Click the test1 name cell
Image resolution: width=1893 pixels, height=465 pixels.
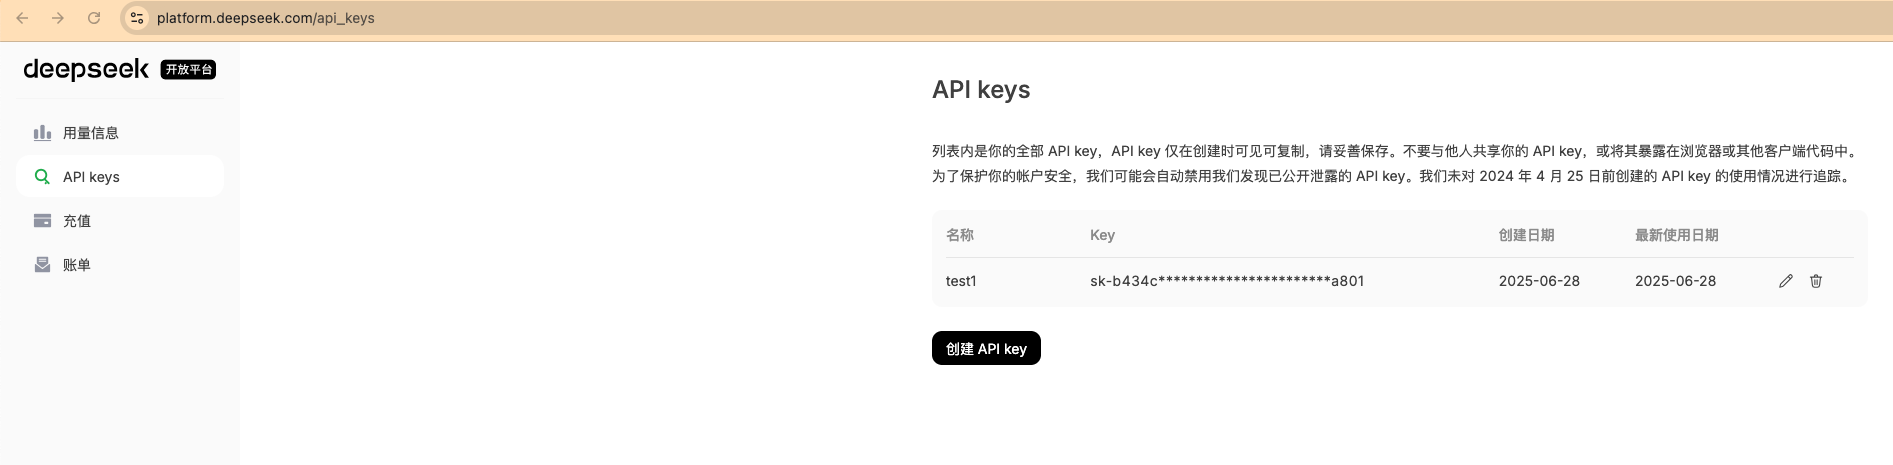tap(961, 281)
